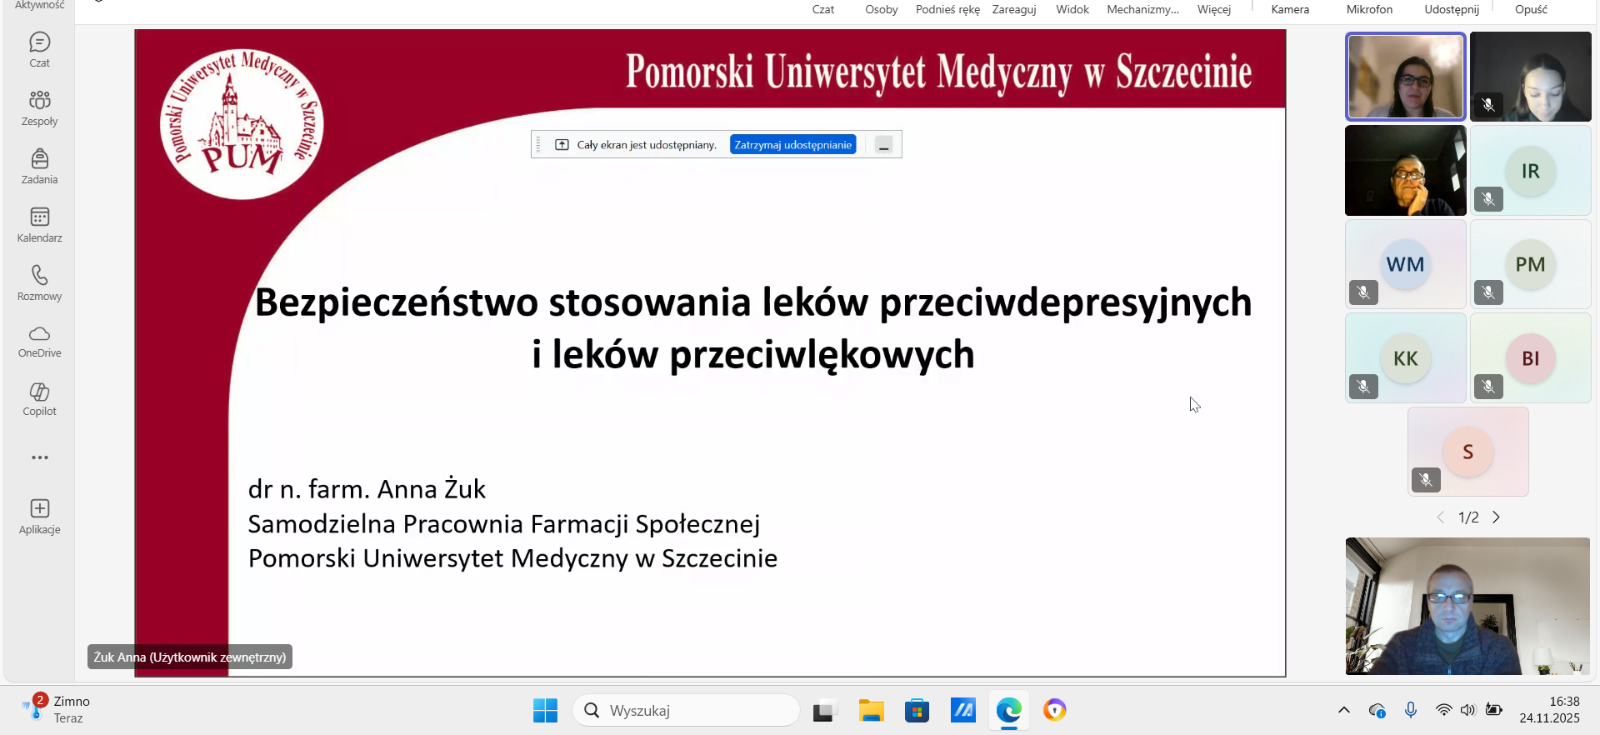
Task: Open Microsoft Edge from the taskbar
Action: [x=1008, y=710]
